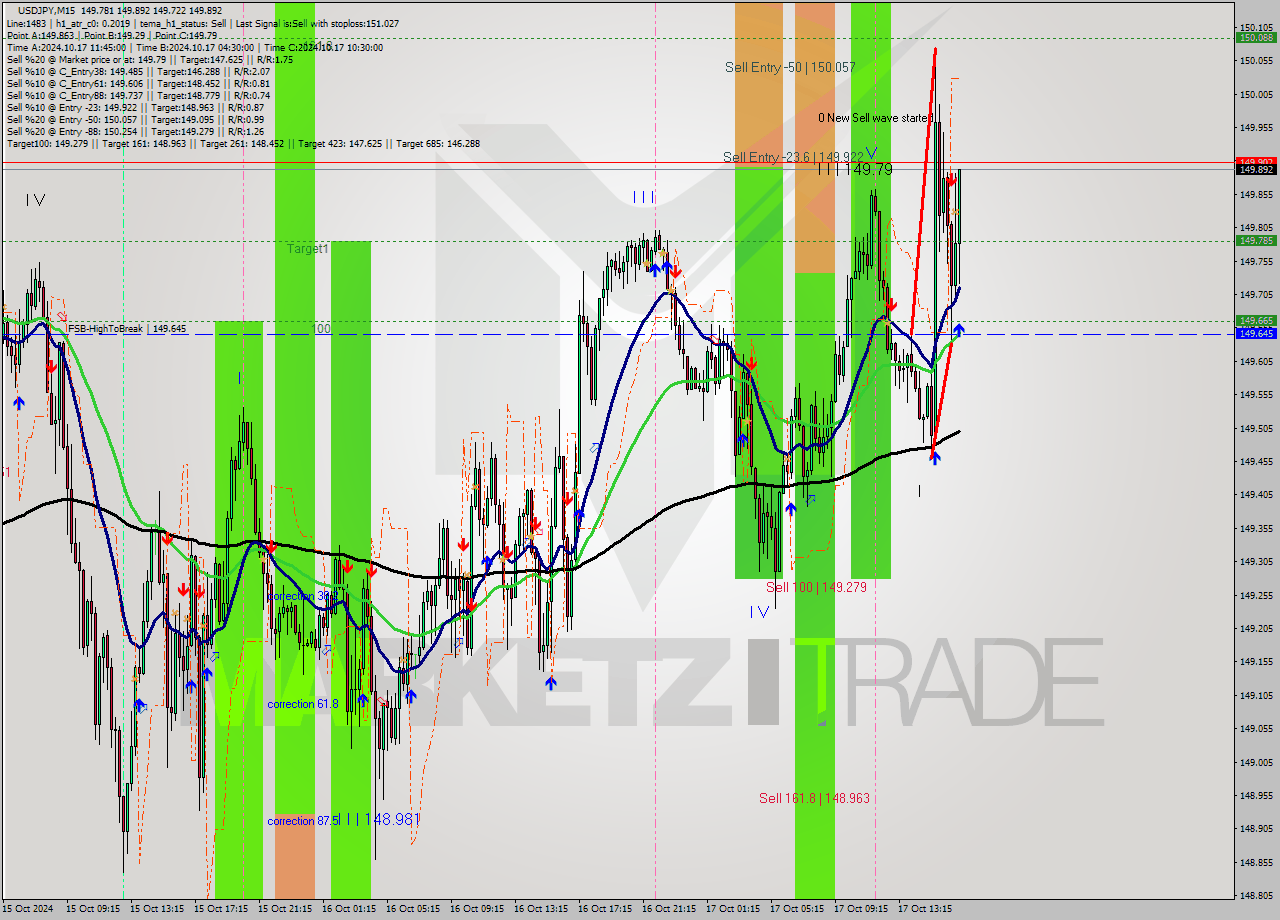Click the green 149.665 price tag
This screenshot has width=1280, height=920.
(x=1256, y=321)
